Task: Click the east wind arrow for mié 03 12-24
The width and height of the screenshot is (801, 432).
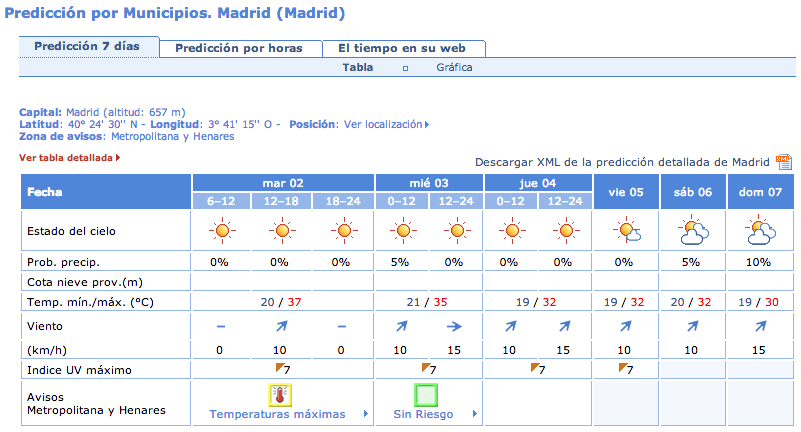Action: (x=454, y=326)
